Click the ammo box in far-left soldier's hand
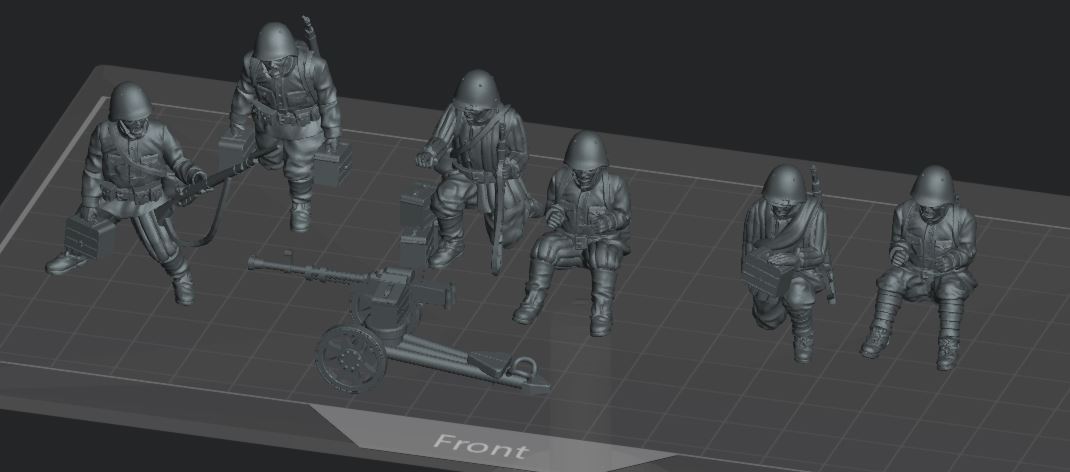This screenshot has width=1070, height=472. [x=87, y=236]
